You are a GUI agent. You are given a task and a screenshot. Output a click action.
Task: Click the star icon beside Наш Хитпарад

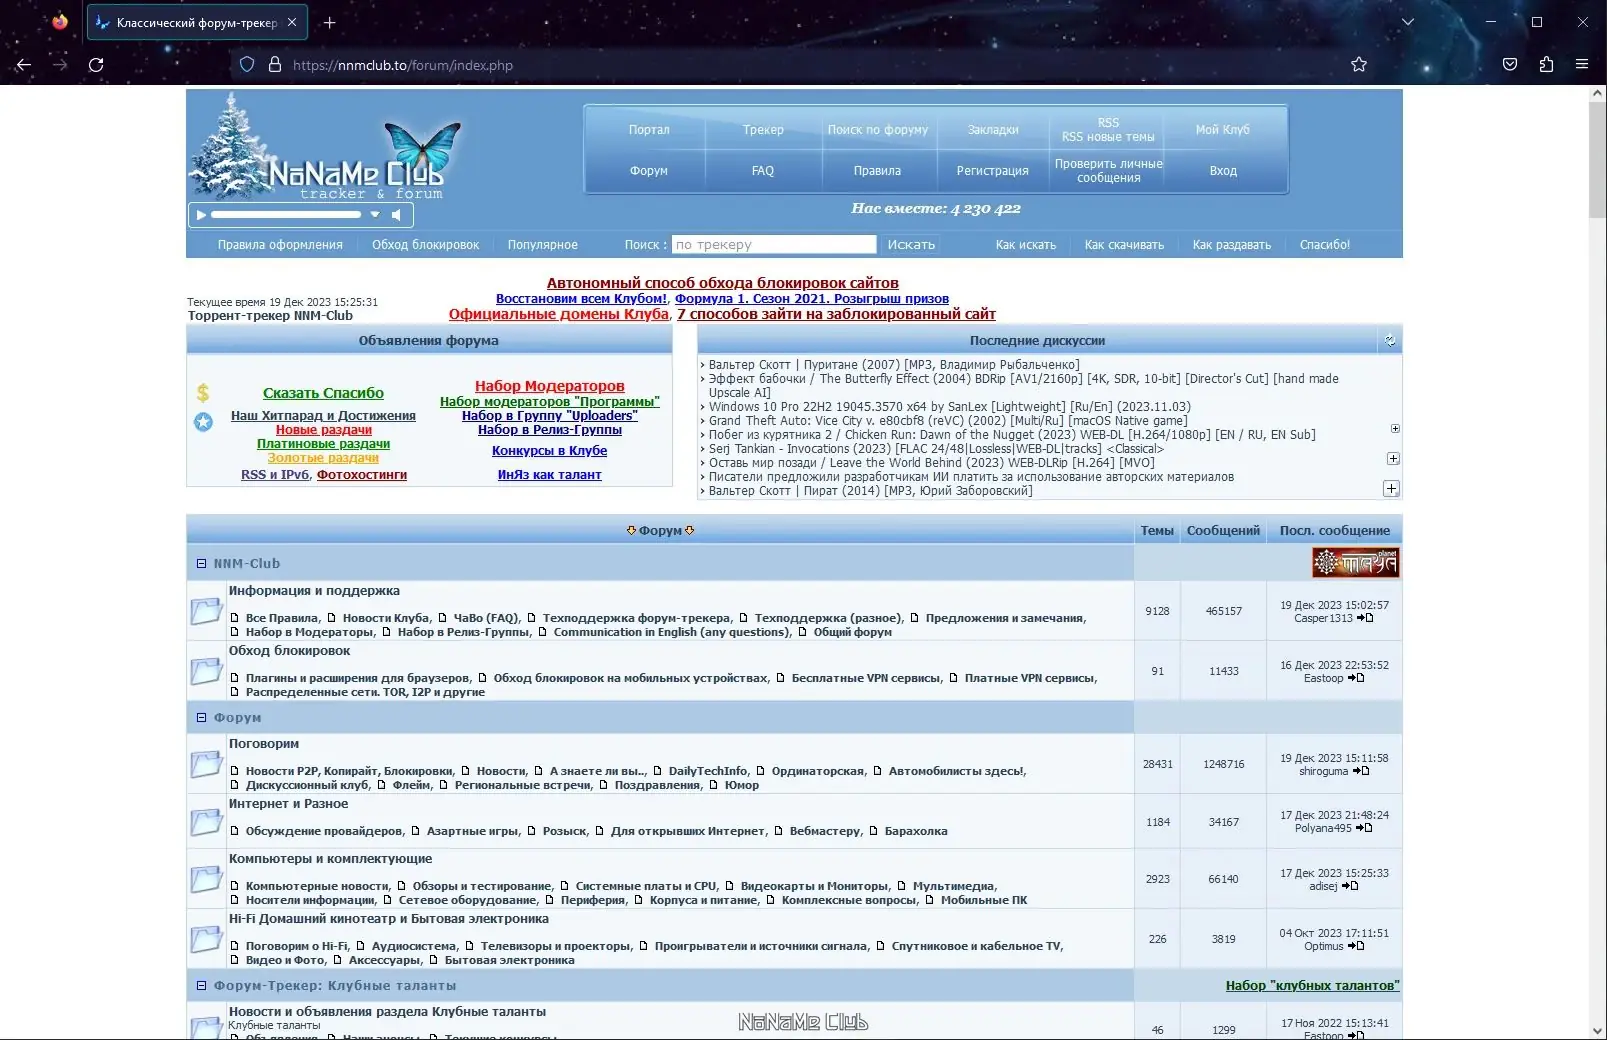pos(205,422)
